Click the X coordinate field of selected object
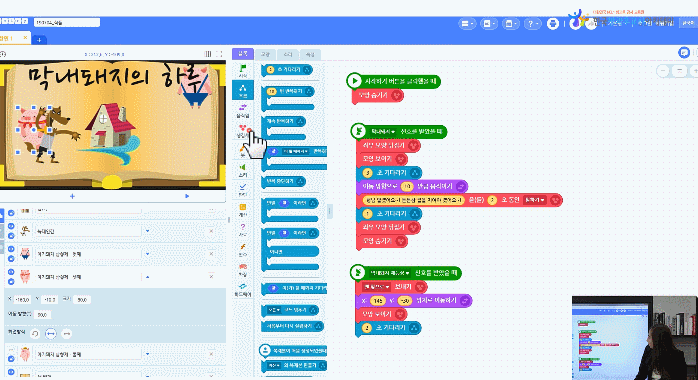 pyautogui.click(x=22, y=299)
